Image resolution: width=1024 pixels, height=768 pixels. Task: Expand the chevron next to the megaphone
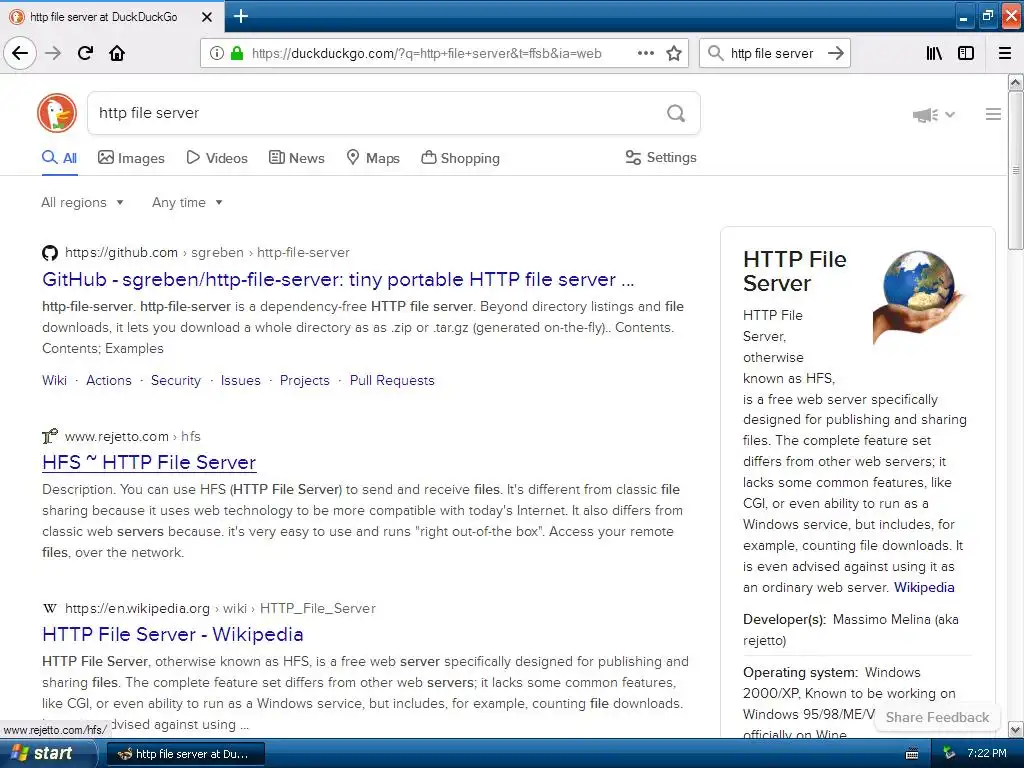(950, 115)
